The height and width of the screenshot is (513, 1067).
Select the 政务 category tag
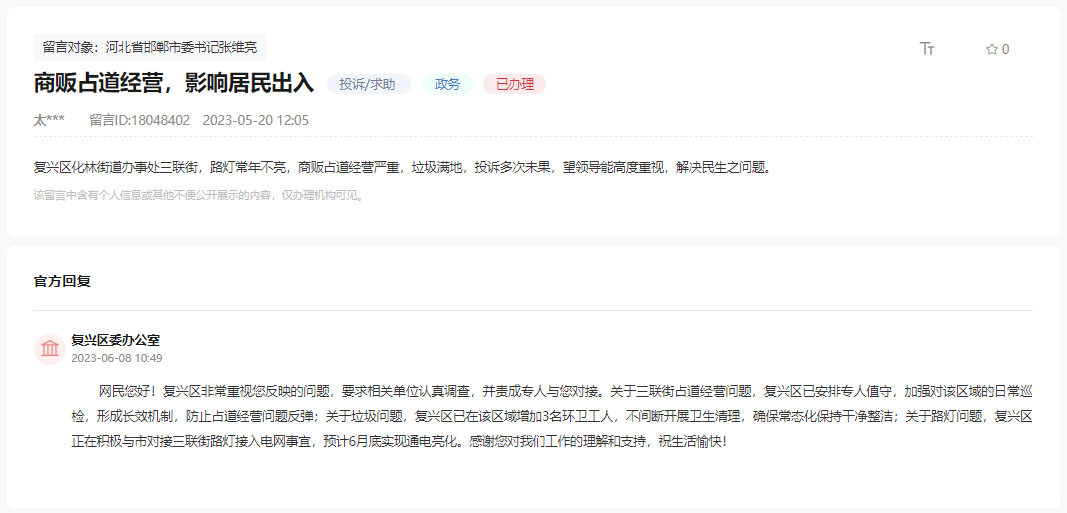448,84
